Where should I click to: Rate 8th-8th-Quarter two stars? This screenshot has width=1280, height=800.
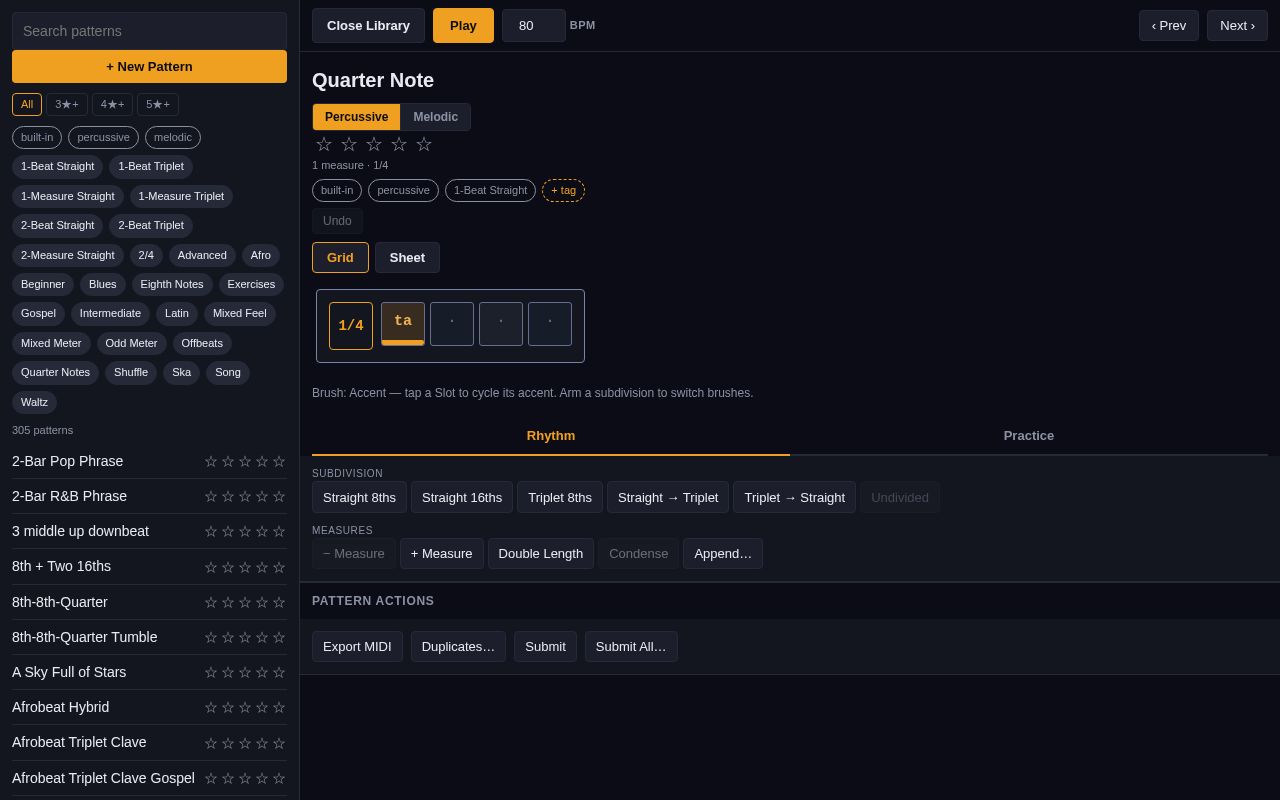pyautogui.click(x=228, y=603)
